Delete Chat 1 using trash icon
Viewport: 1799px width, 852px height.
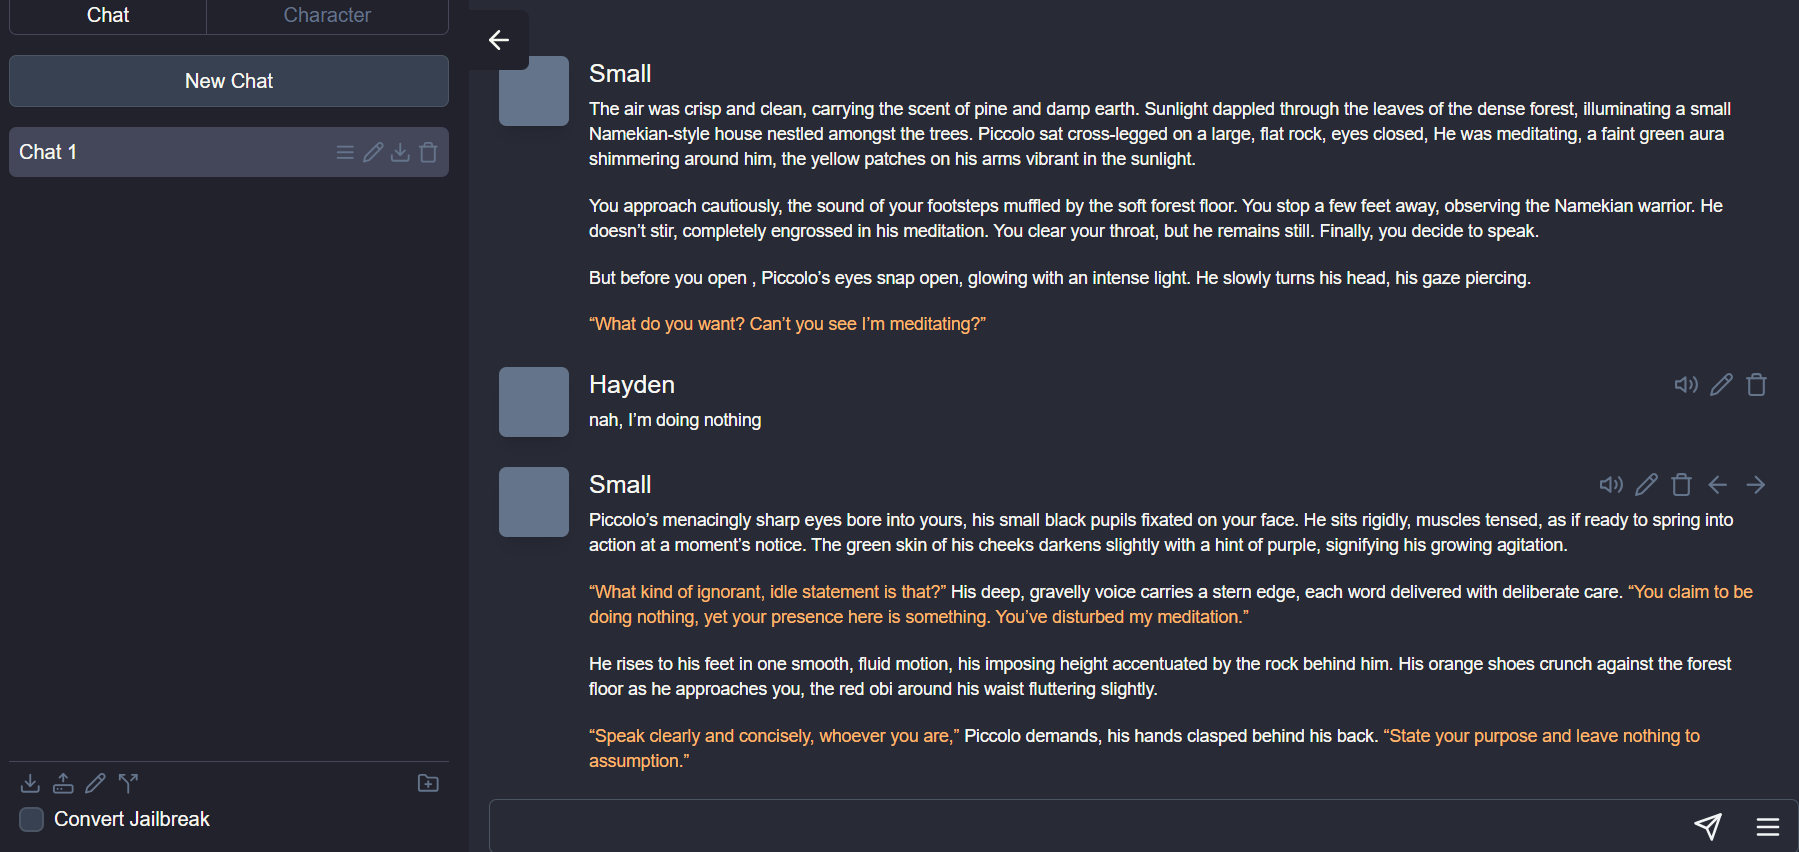[429, 152]
